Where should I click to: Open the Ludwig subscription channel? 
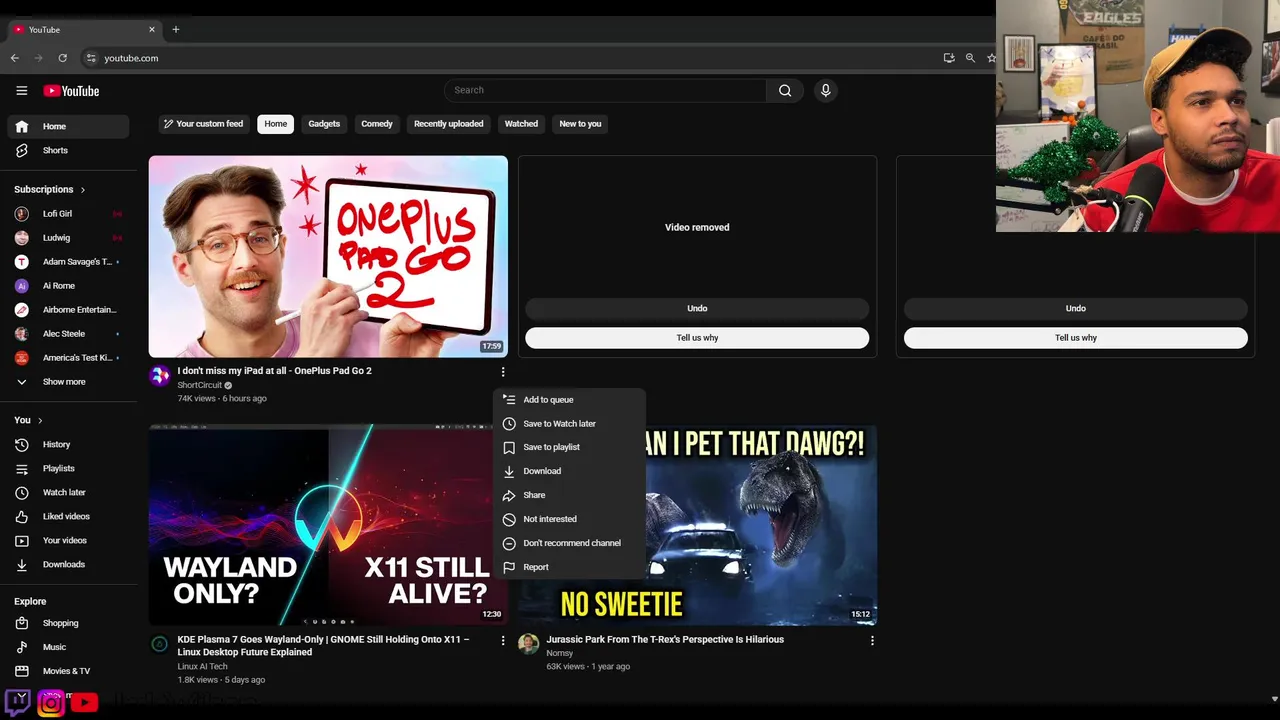(x=68, y=237)
